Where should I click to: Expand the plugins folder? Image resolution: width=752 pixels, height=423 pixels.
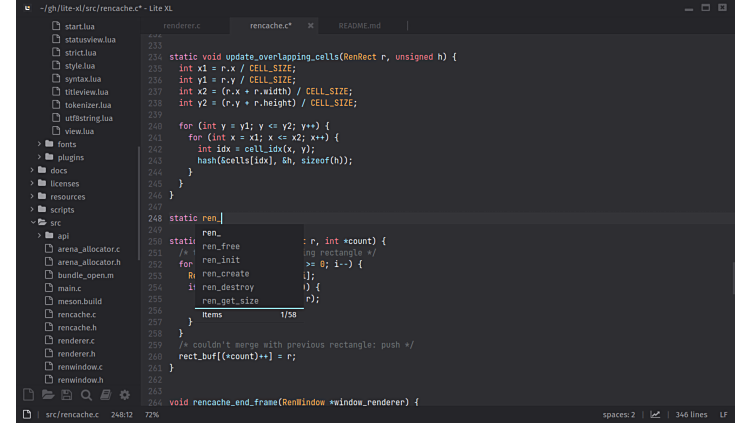70,157
